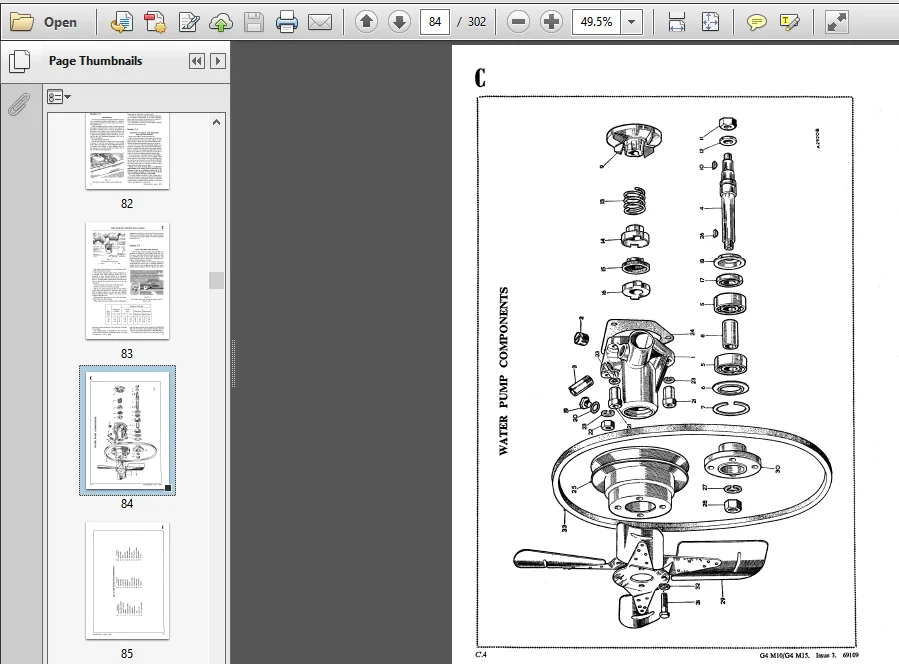Go to the previous page with up arrow

(x=366, y=22)
